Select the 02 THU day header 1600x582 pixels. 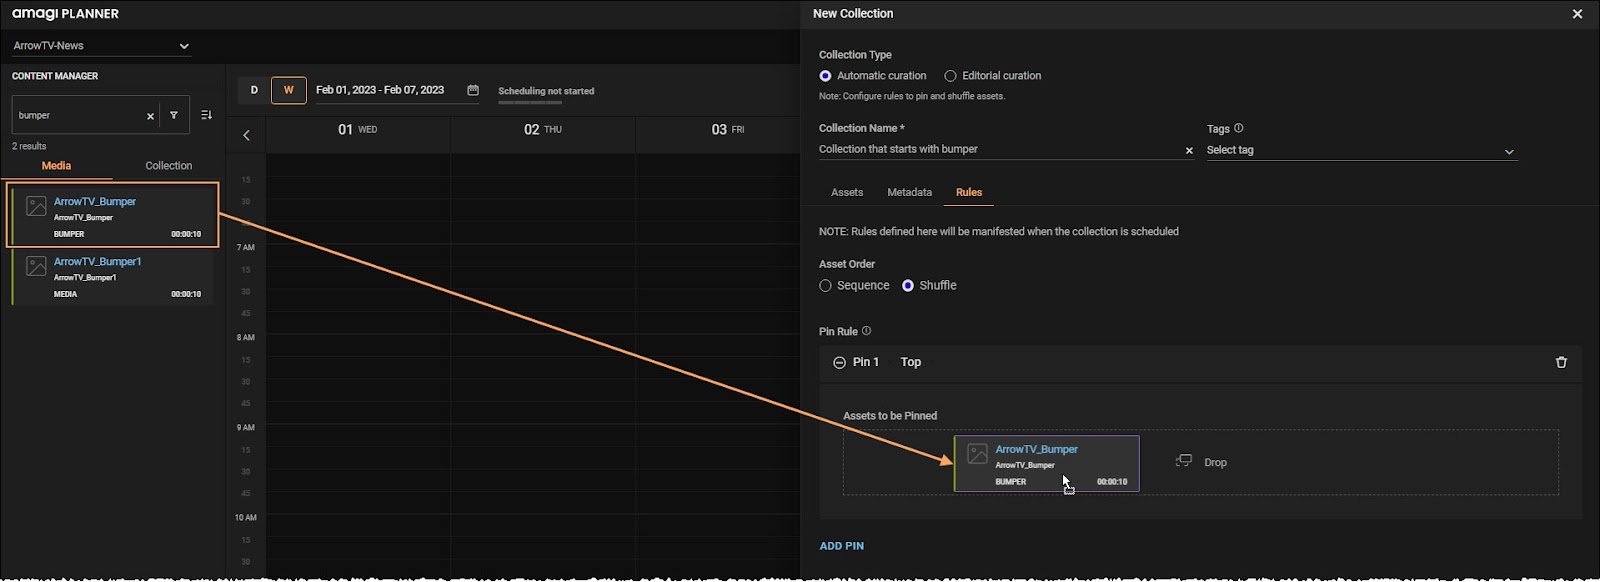[x=543, y=130]
